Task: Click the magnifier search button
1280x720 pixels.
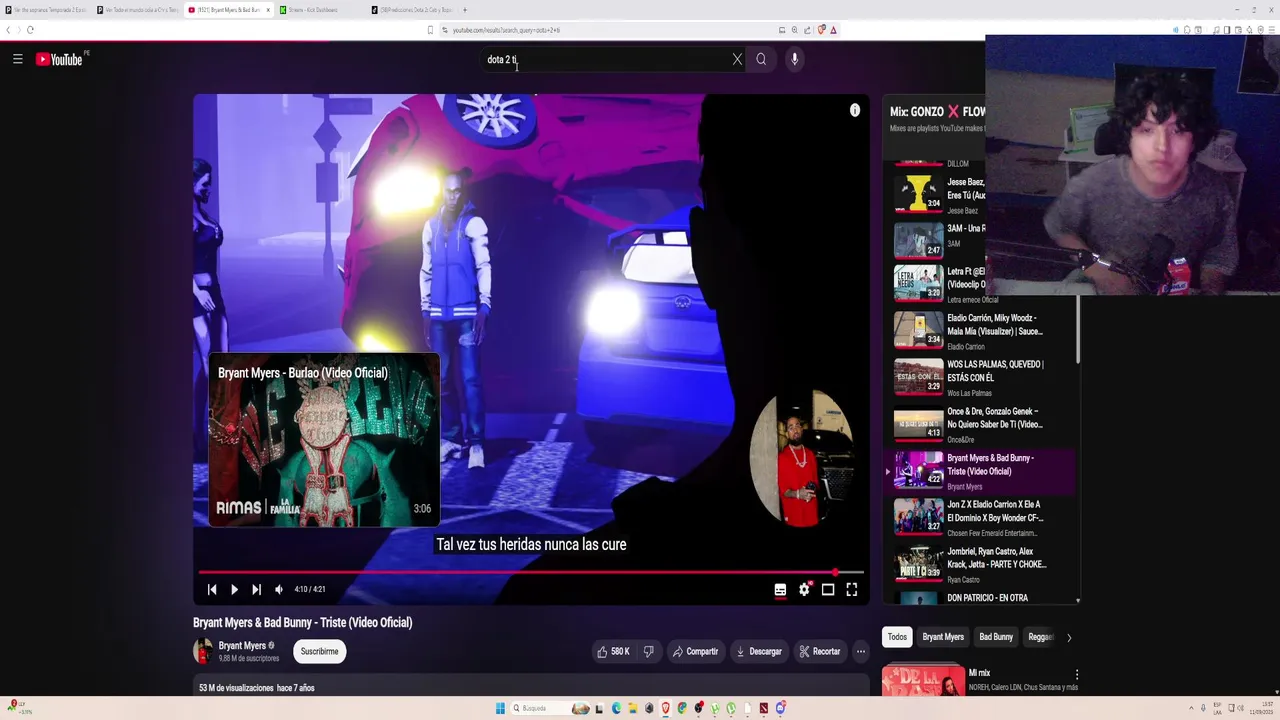Action: pyautogui.click(x=761, y=59)
